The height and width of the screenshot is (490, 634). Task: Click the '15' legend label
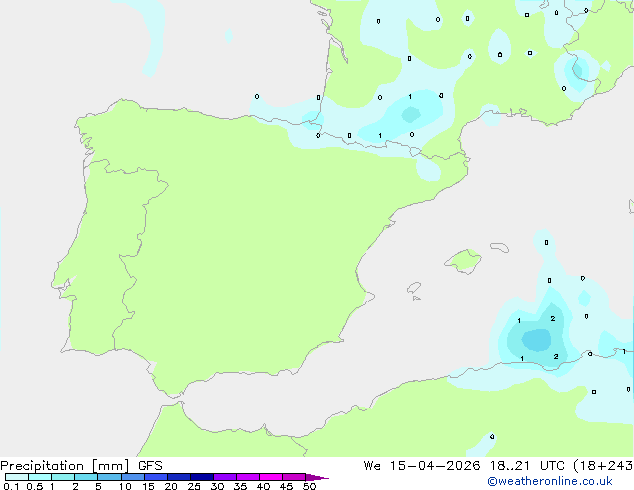click(148, 486)
